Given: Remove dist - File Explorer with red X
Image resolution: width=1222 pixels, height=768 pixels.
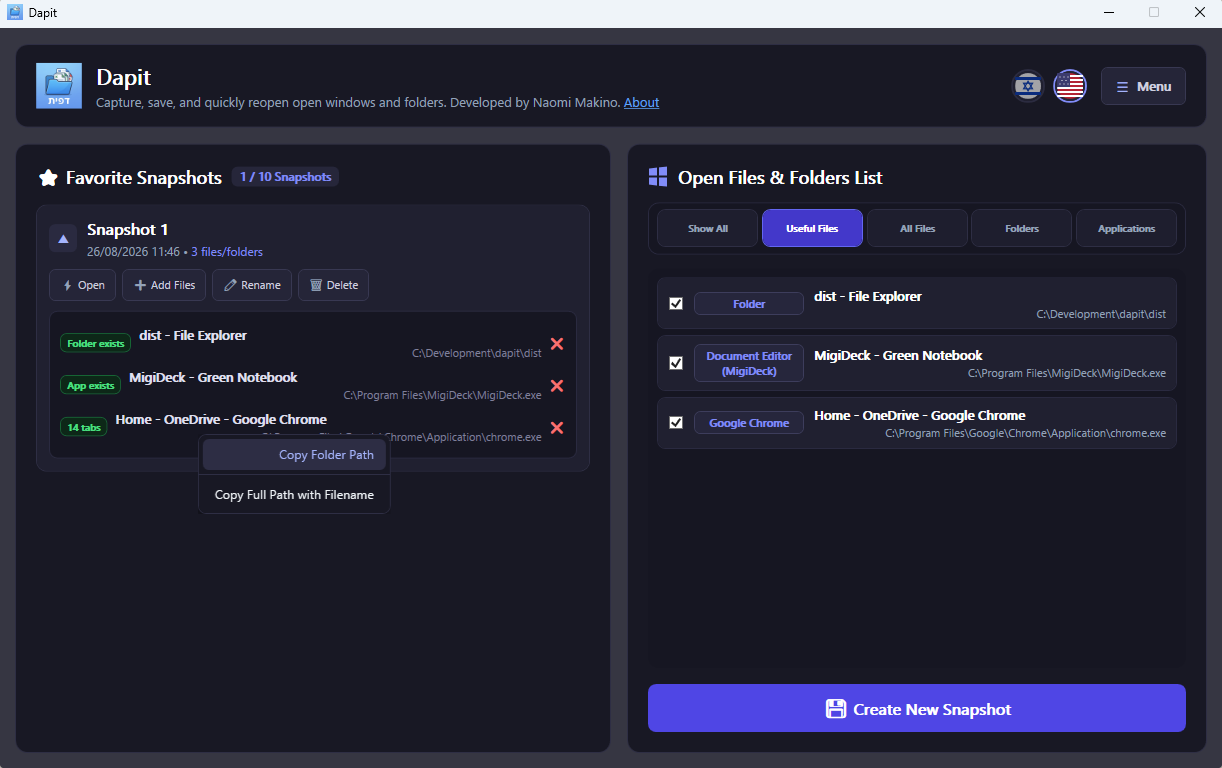Looking at the screenshot, I should (557, 343).
